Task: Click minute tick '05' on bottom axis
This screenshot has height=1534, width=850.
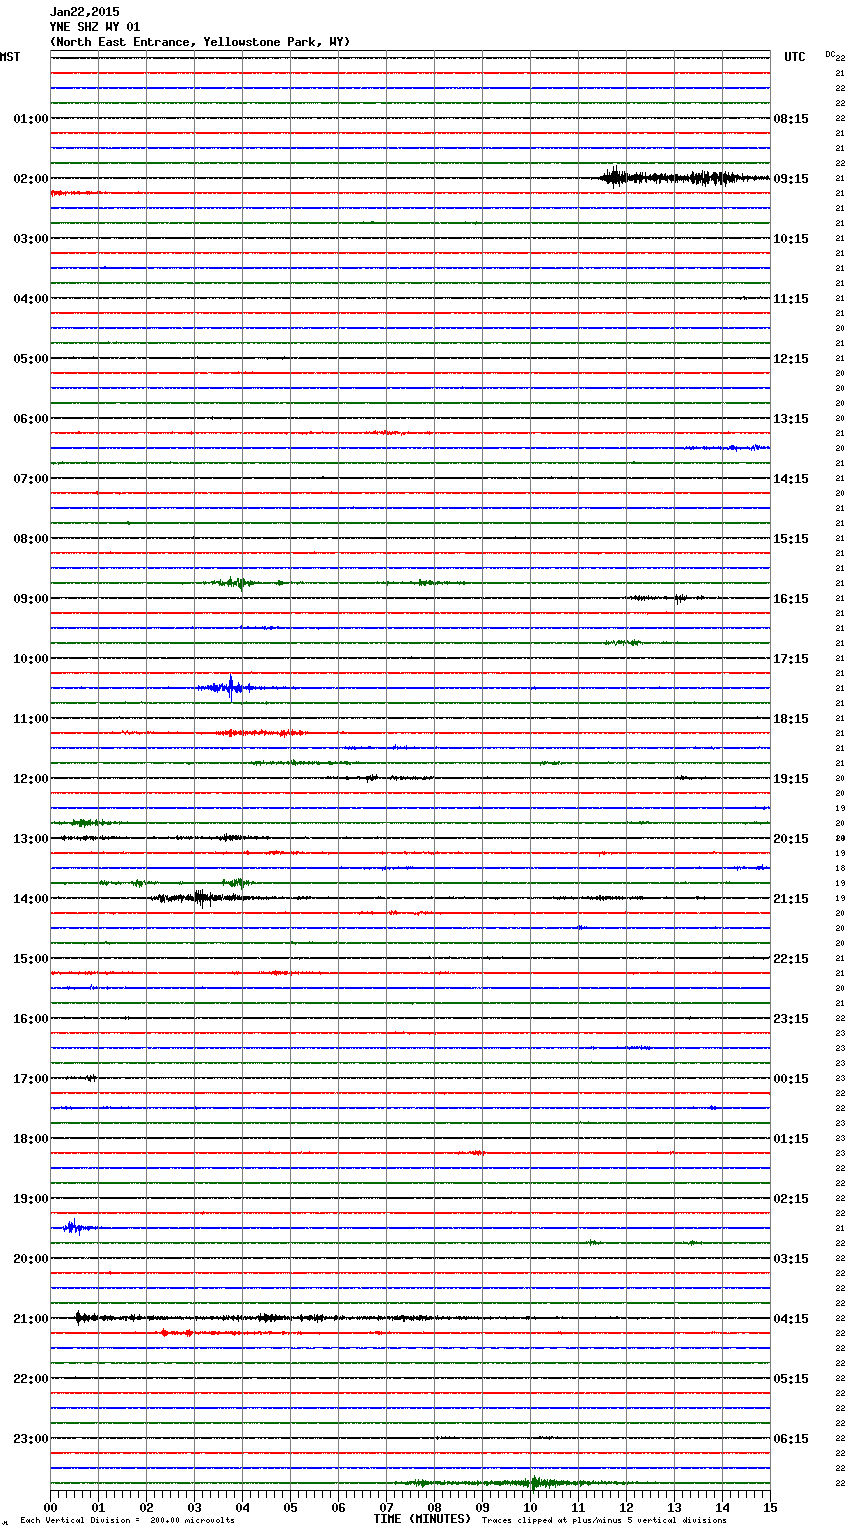Action: click(290, 1507)
